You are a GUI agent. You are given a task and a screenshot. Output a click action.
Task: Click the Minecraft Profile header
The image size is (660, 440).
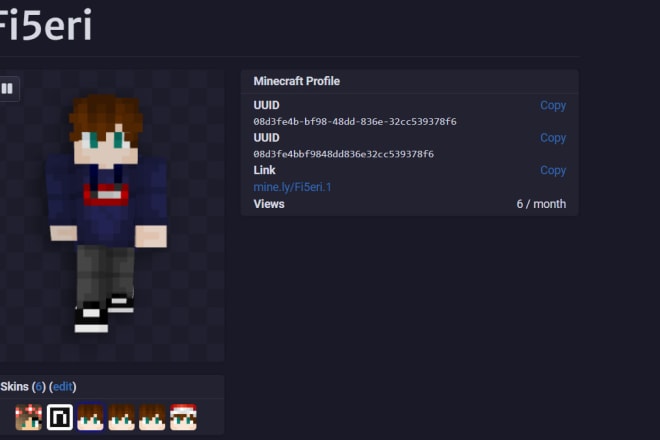[x=296, y=81]
